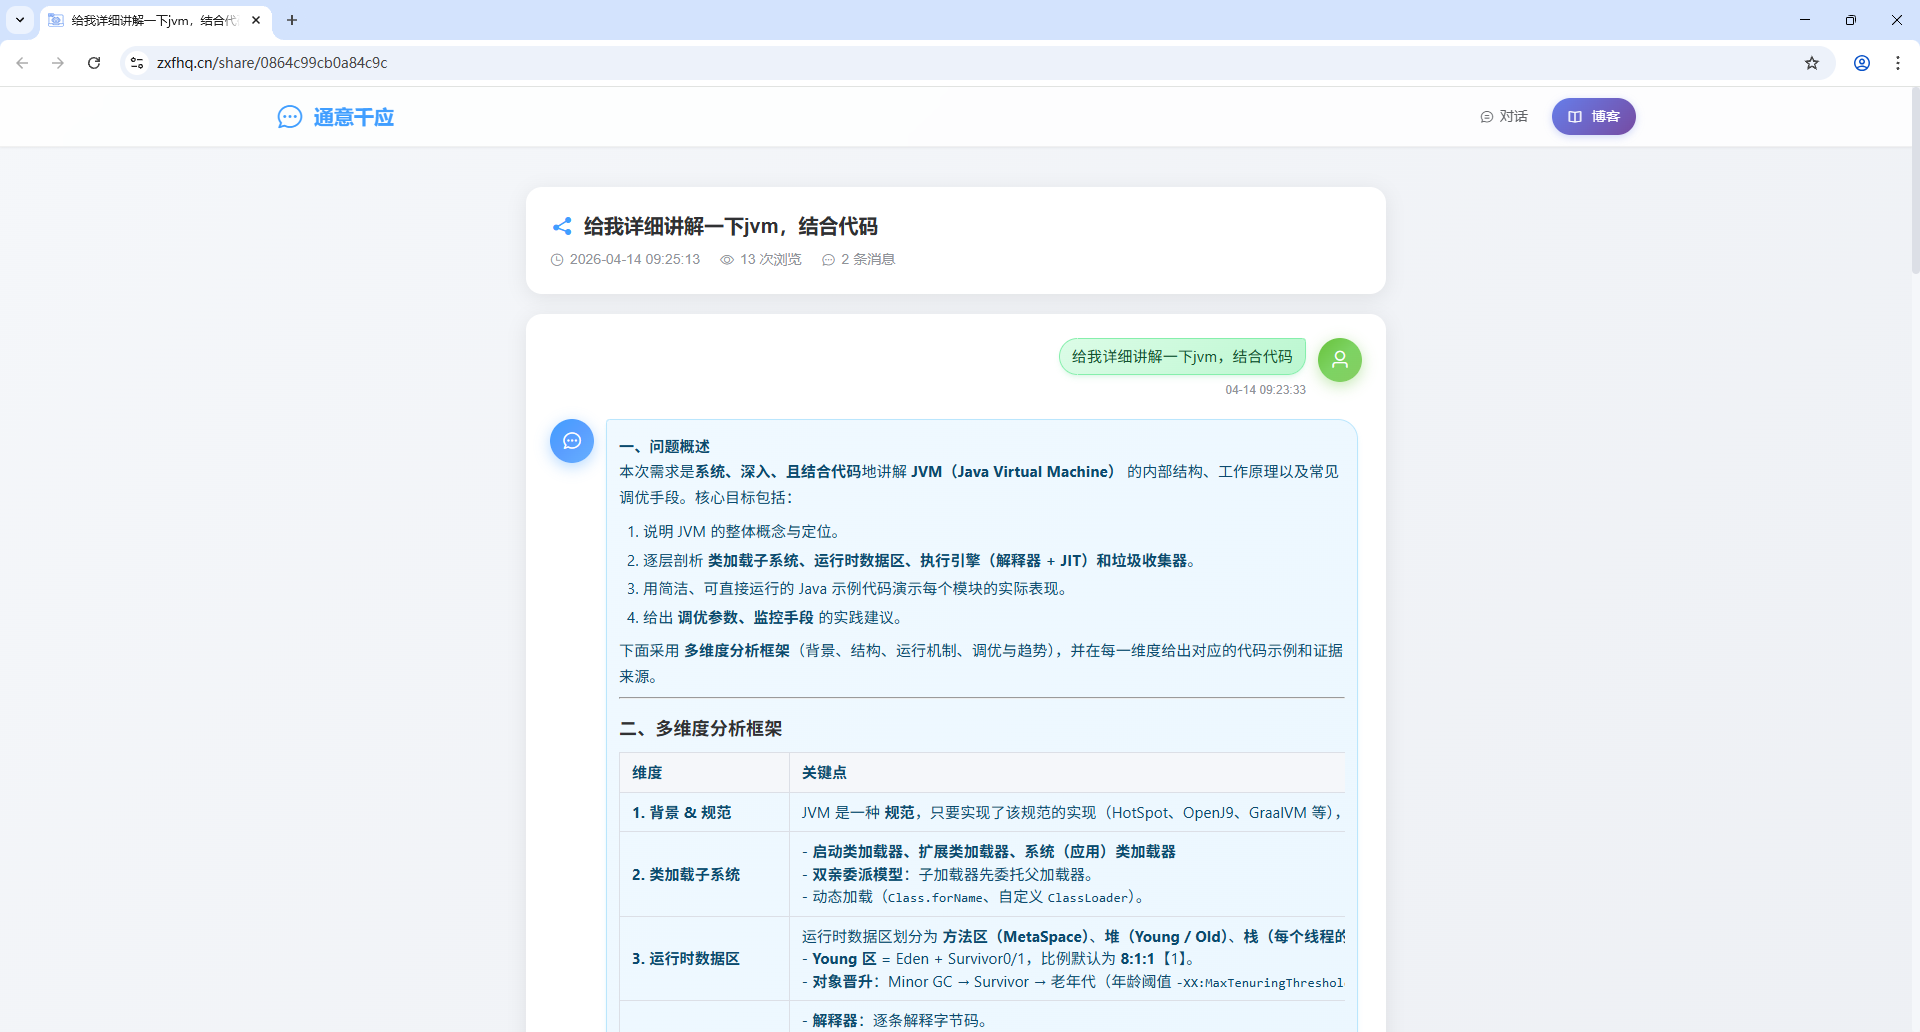The height and width of the screenshot is (1032, 1920).
Task: Click the clock icon next to 2026-04-14 timestamp
Action: point(557,259)
